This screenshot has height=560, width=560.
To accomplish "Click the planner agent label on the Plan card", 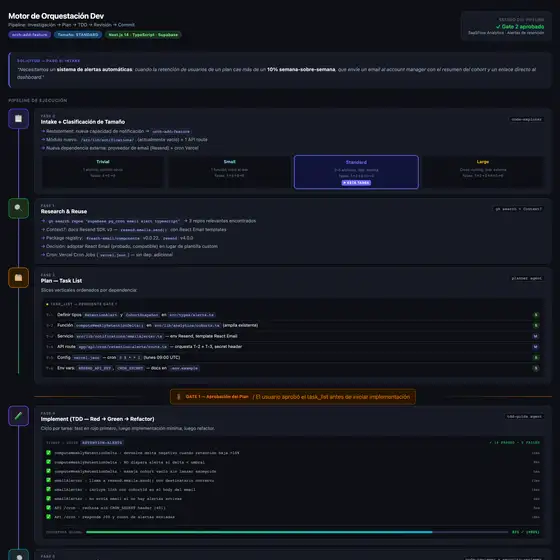I will coord(526,278).
